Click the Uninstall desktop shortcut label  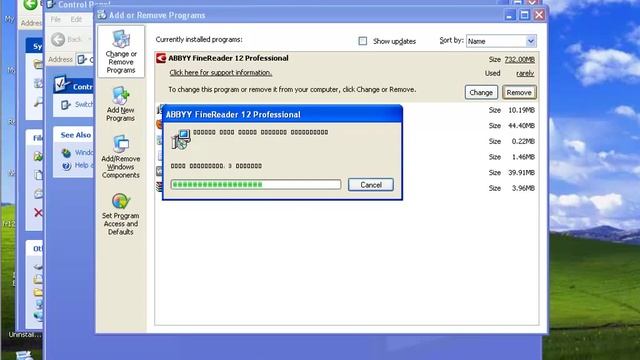pos(25,334)
